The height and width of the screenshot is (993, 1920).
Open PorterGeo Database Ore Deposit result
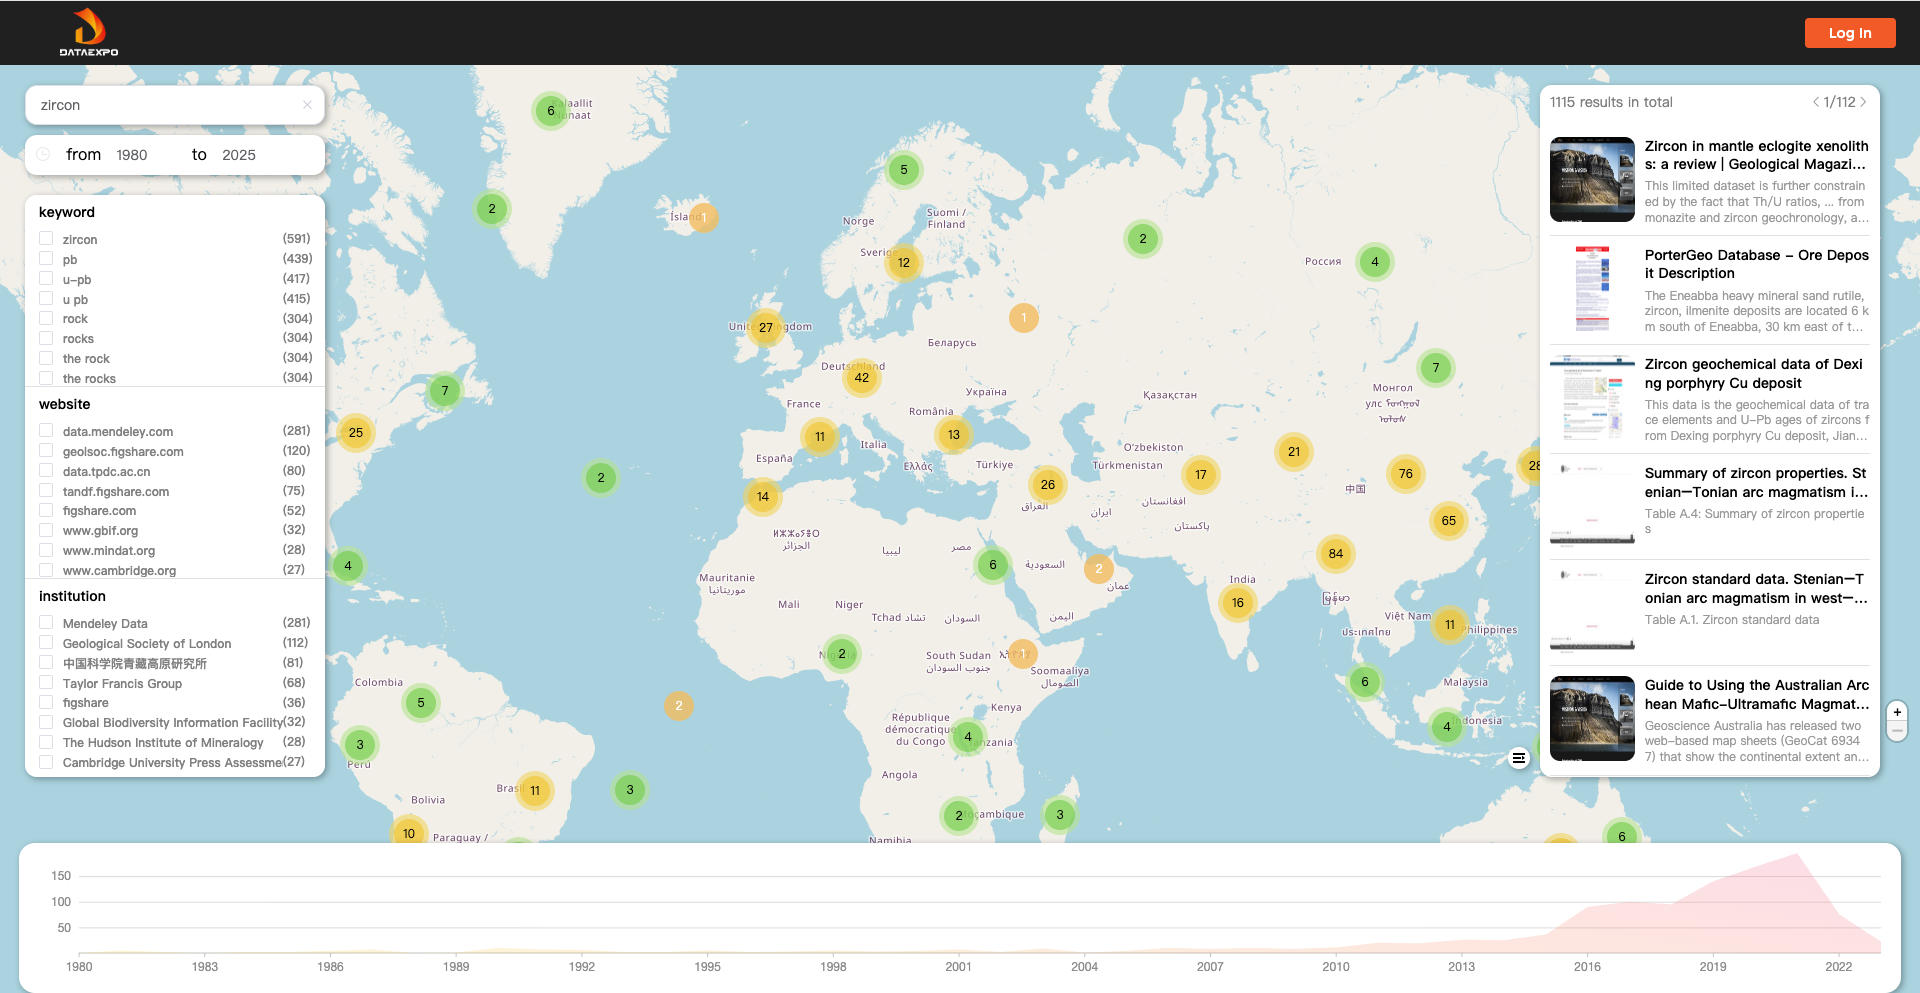[x=1756, y=264]
